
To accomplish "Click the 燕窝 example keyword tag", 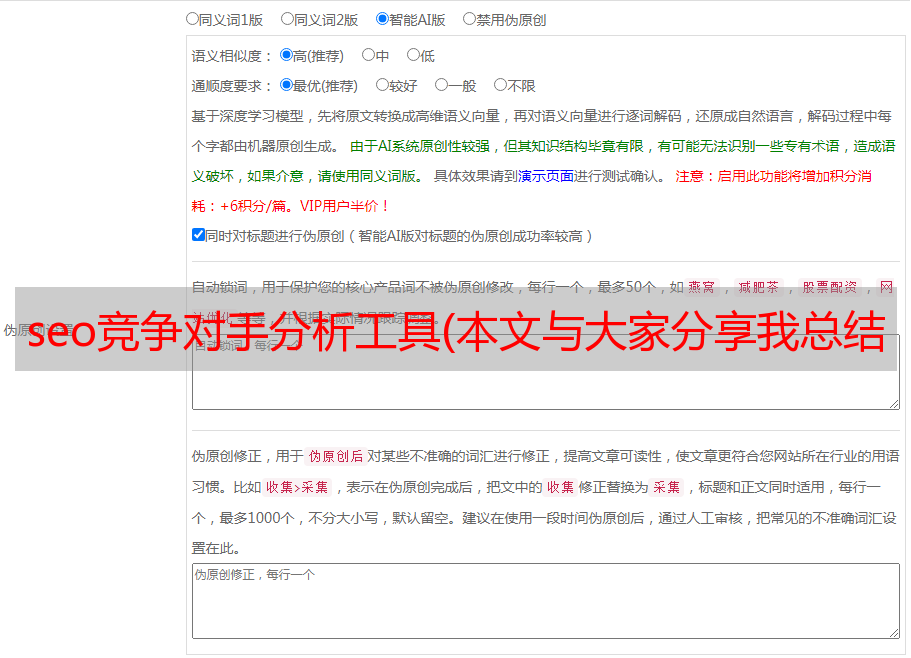I will point(702,287).
